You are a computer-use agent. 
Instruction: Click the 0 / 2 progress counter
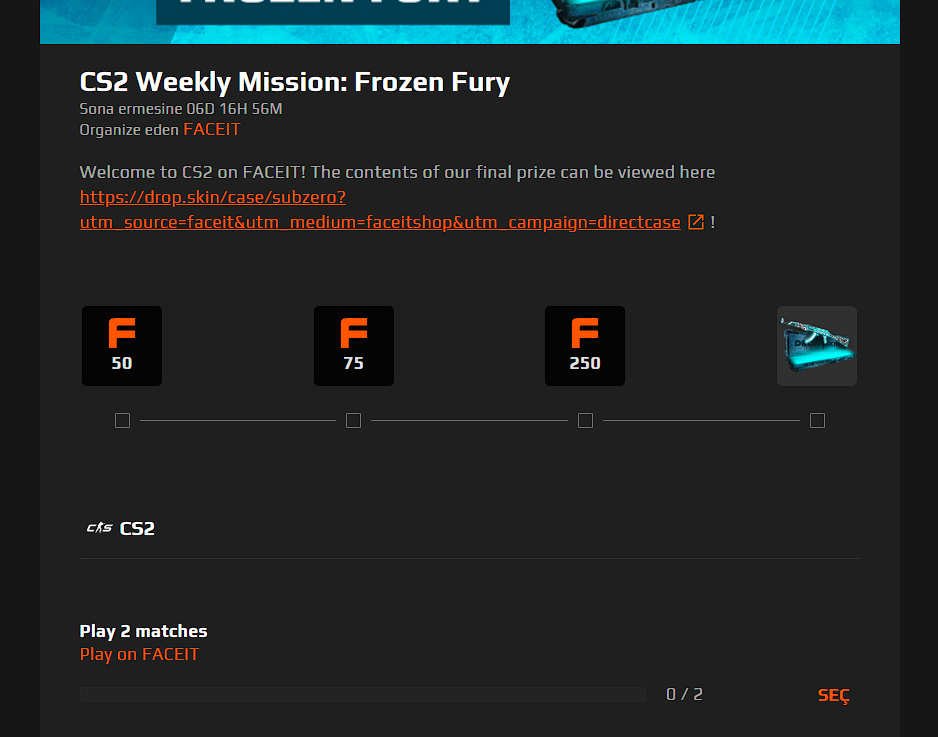point(684,695)
